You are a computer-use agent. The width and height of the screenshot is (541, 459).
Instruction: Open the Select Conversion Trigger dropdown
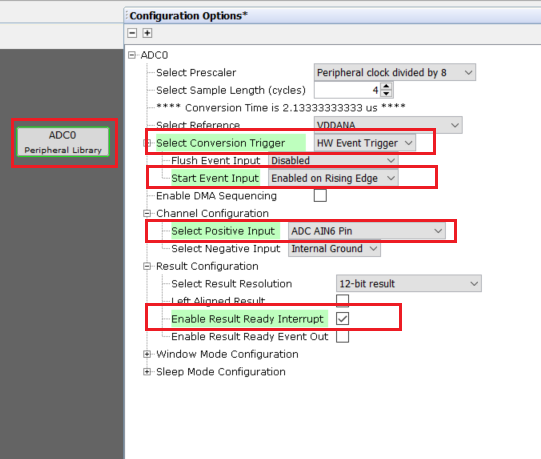365,143
